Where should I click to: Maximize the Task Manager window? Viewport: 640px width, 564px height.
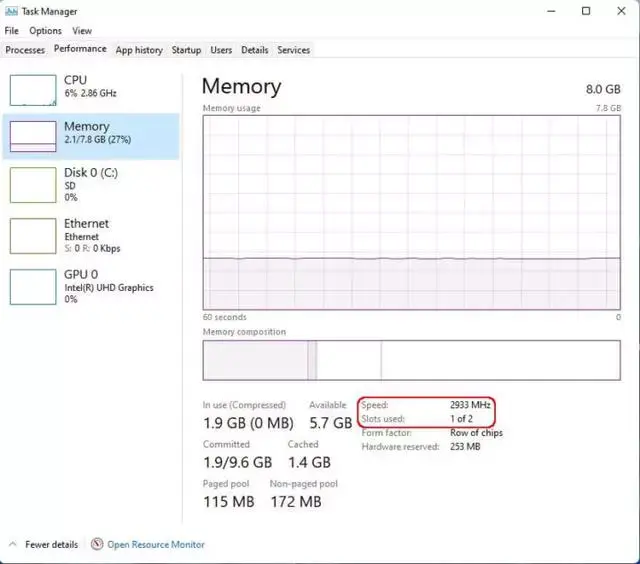(x=586, y=11)
